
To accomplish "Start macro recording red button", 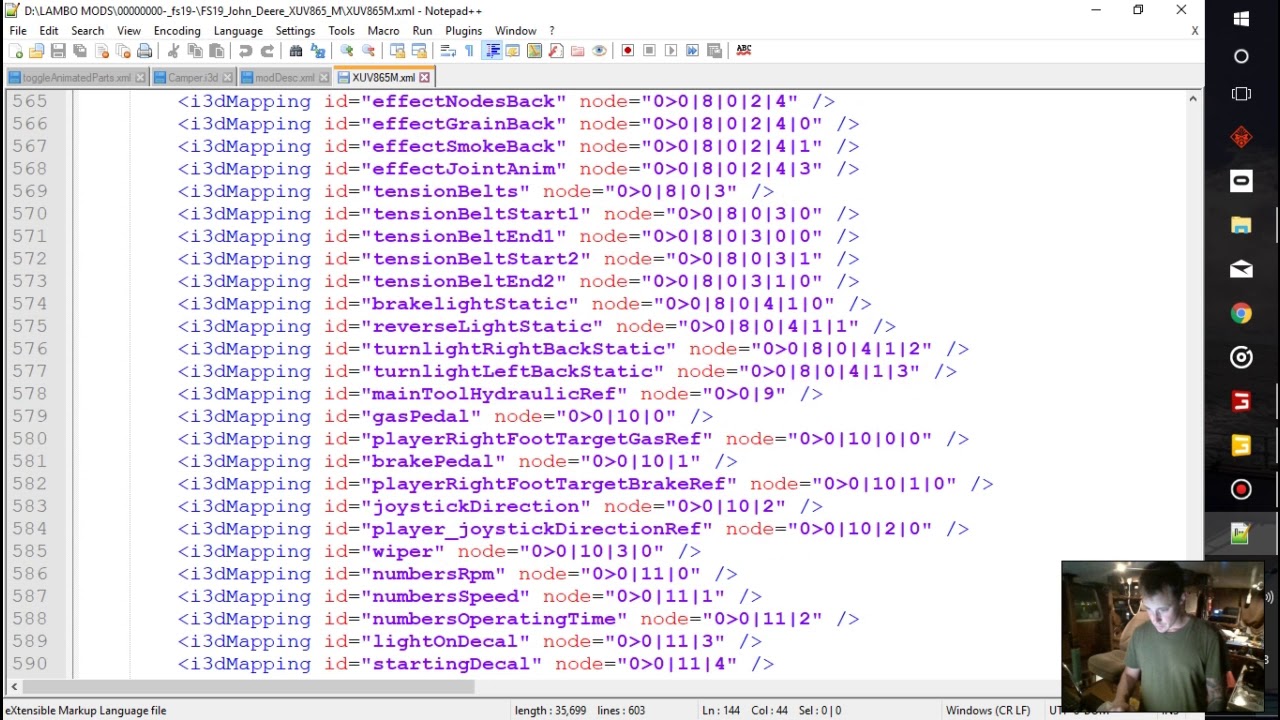I will tap(628, 50).
